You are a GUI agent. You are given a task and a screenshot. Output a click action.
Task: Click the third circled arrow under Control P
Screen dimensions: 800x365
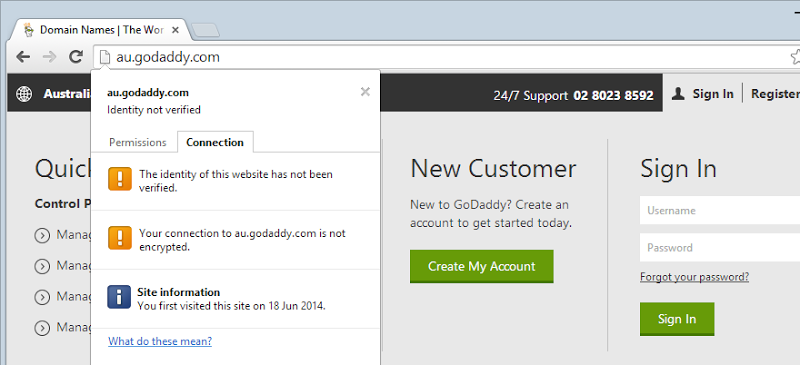(42, 297)
